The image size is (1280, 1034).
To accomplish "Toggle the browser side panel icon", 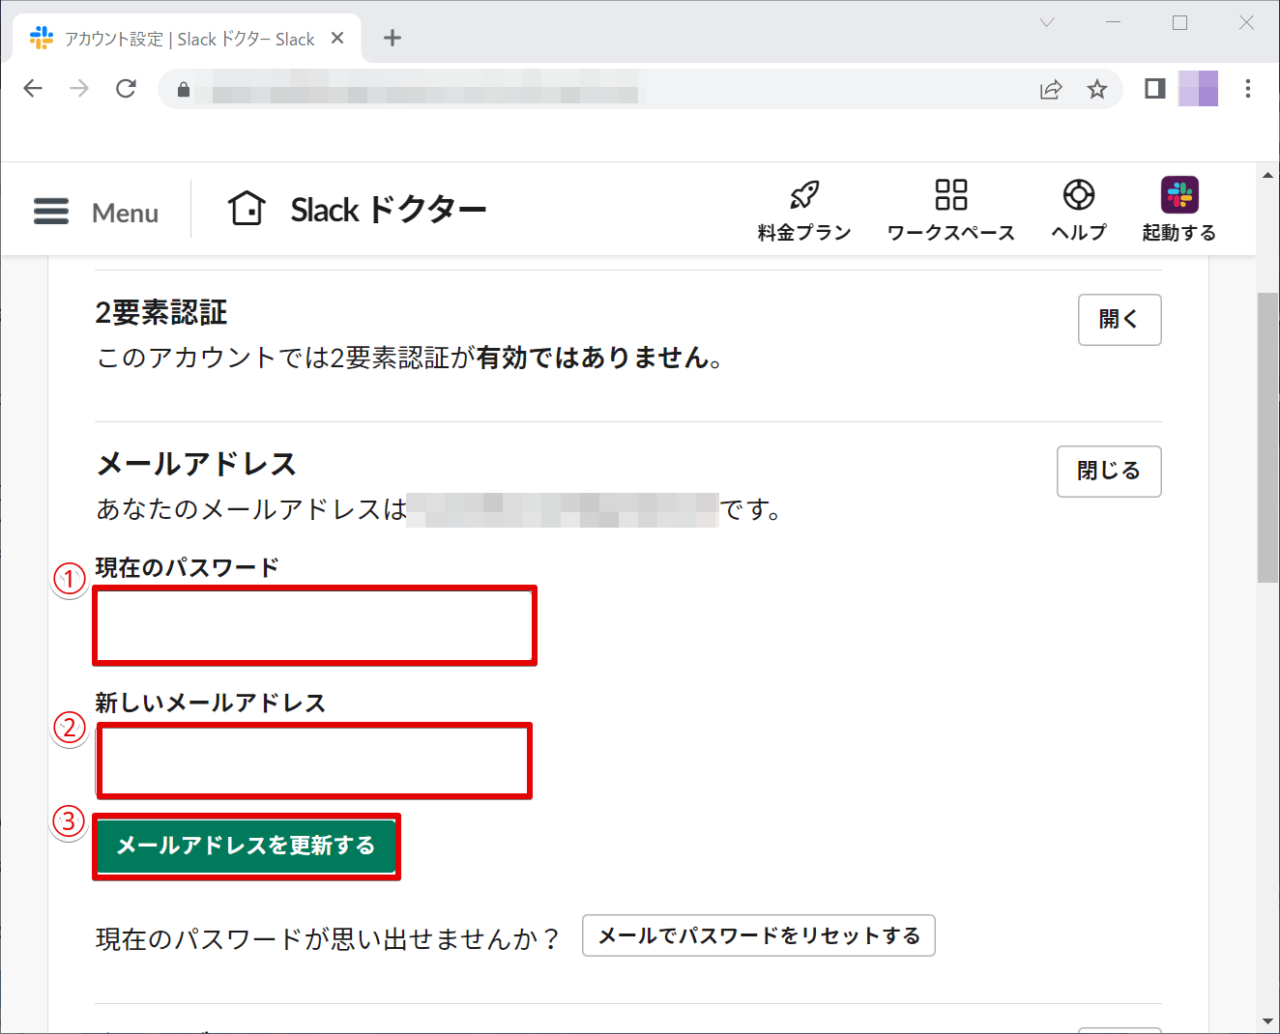I will 1155,89.
